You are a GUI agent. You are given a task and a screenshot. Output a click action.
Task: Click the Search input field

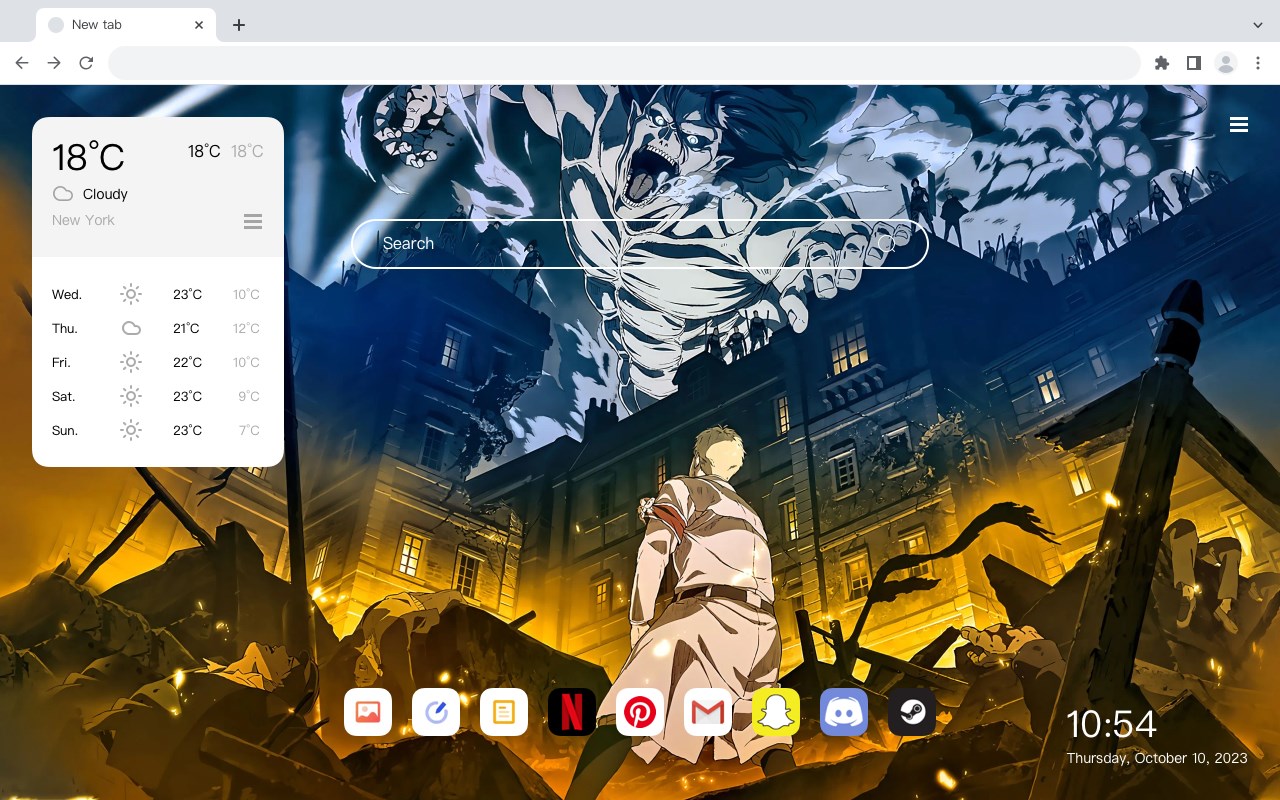[x=640, y=243]
